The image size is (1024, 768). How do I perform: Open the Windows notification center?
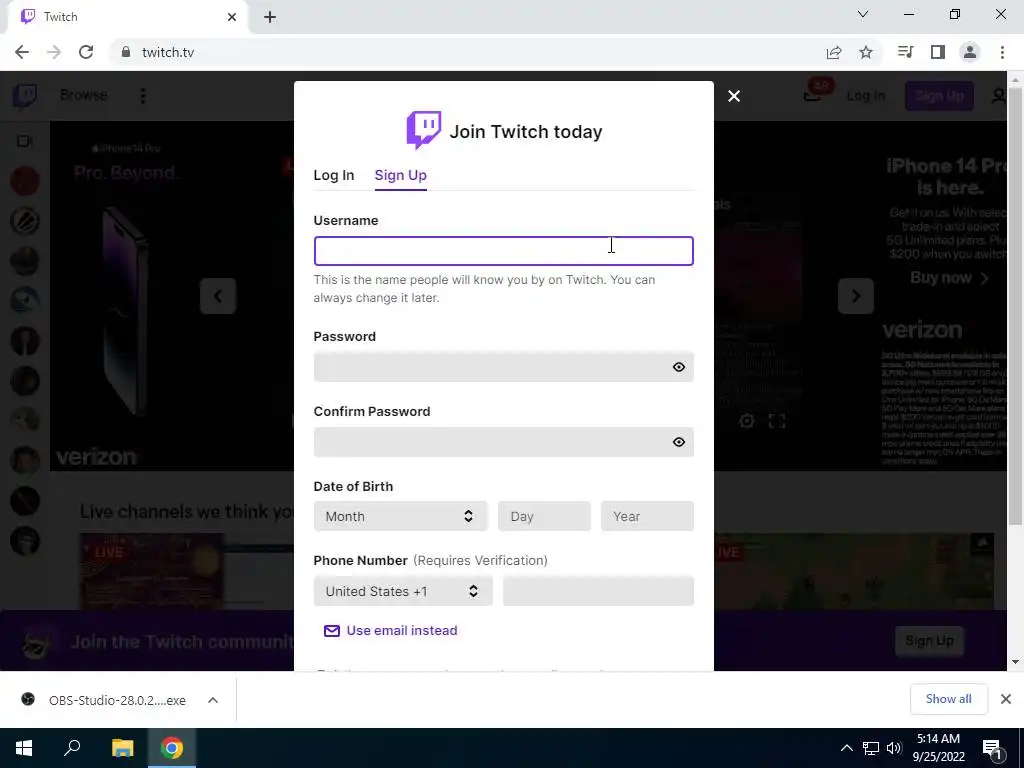coord(992,748)
